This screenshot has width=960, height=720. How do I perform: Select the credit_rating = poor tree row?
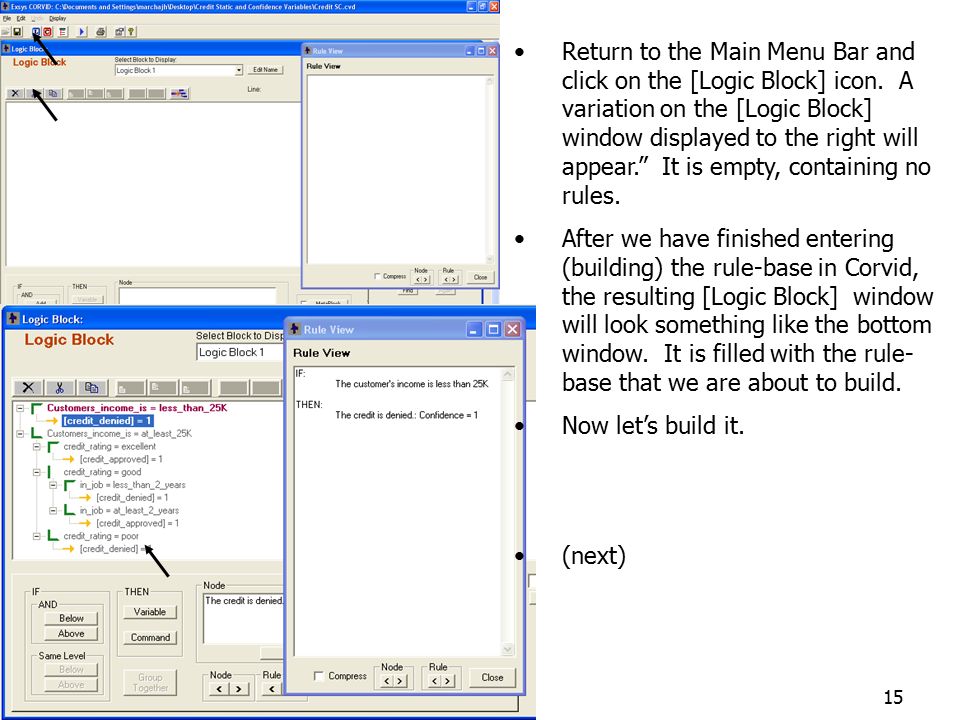pos(101,536)
